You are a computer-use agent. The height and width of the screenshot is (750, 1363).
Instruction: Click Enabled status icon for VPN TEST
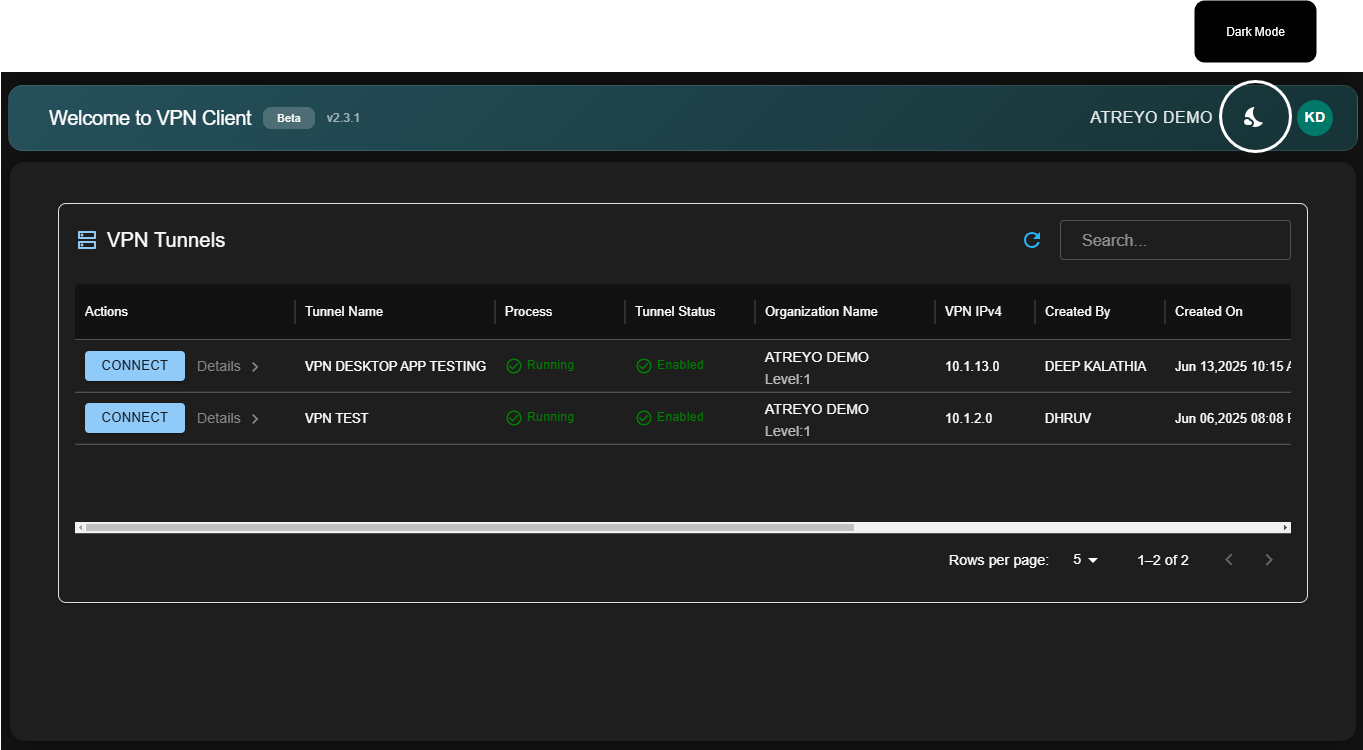[x=644, y=418]
